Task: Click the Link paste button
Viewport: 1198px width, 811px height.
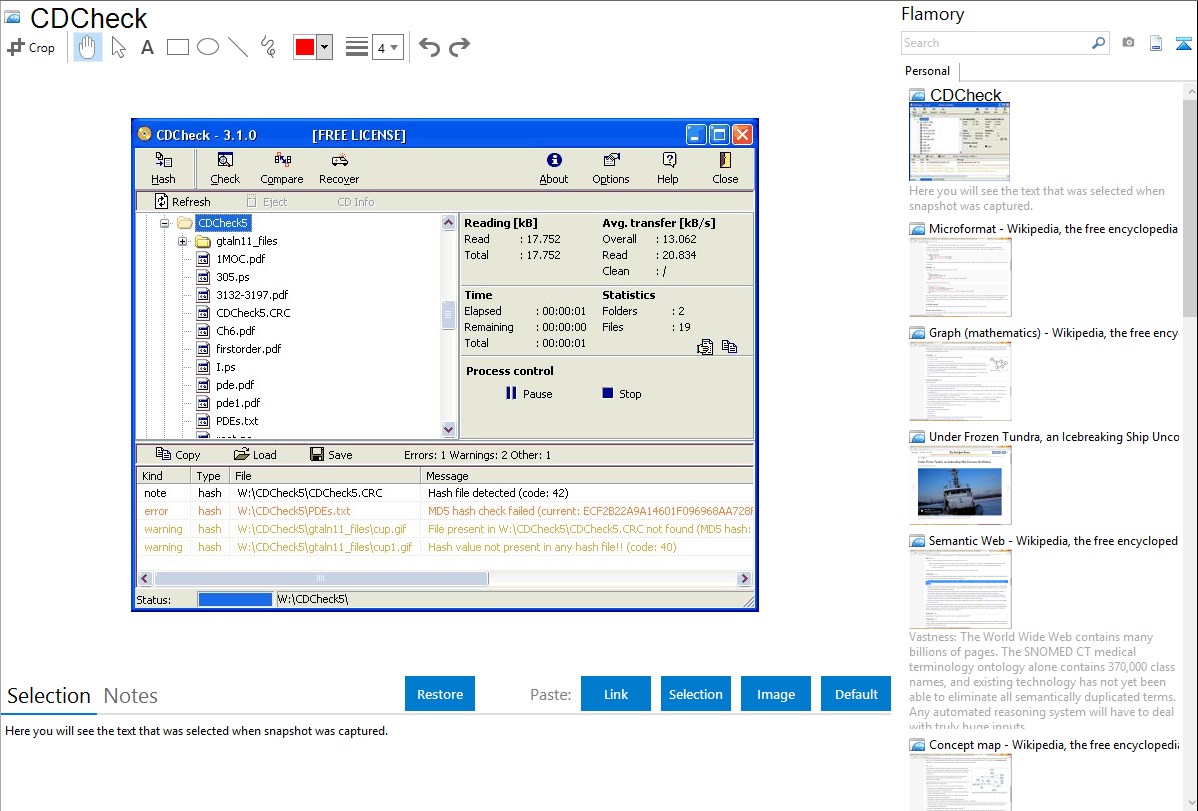Action: click(x=616, y=694)
